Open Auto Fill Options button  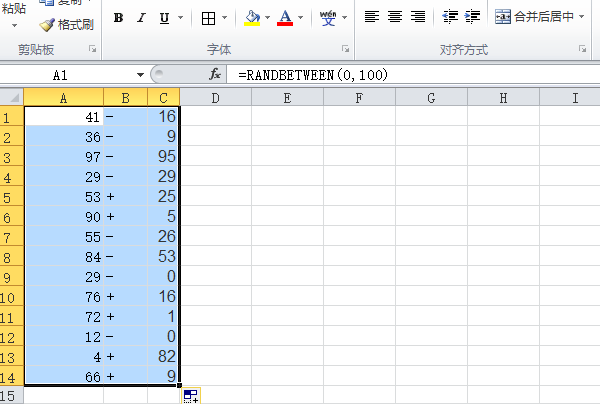[191, 396]
